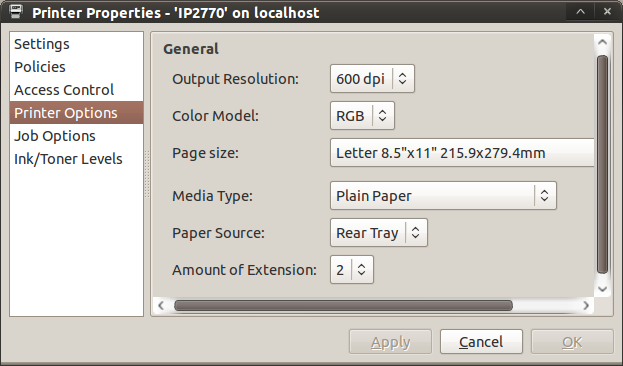The width and height of the screenshot is (623, 366).
Task: Click horizontal scrollbar left arrow
Action: coord(161,305)
